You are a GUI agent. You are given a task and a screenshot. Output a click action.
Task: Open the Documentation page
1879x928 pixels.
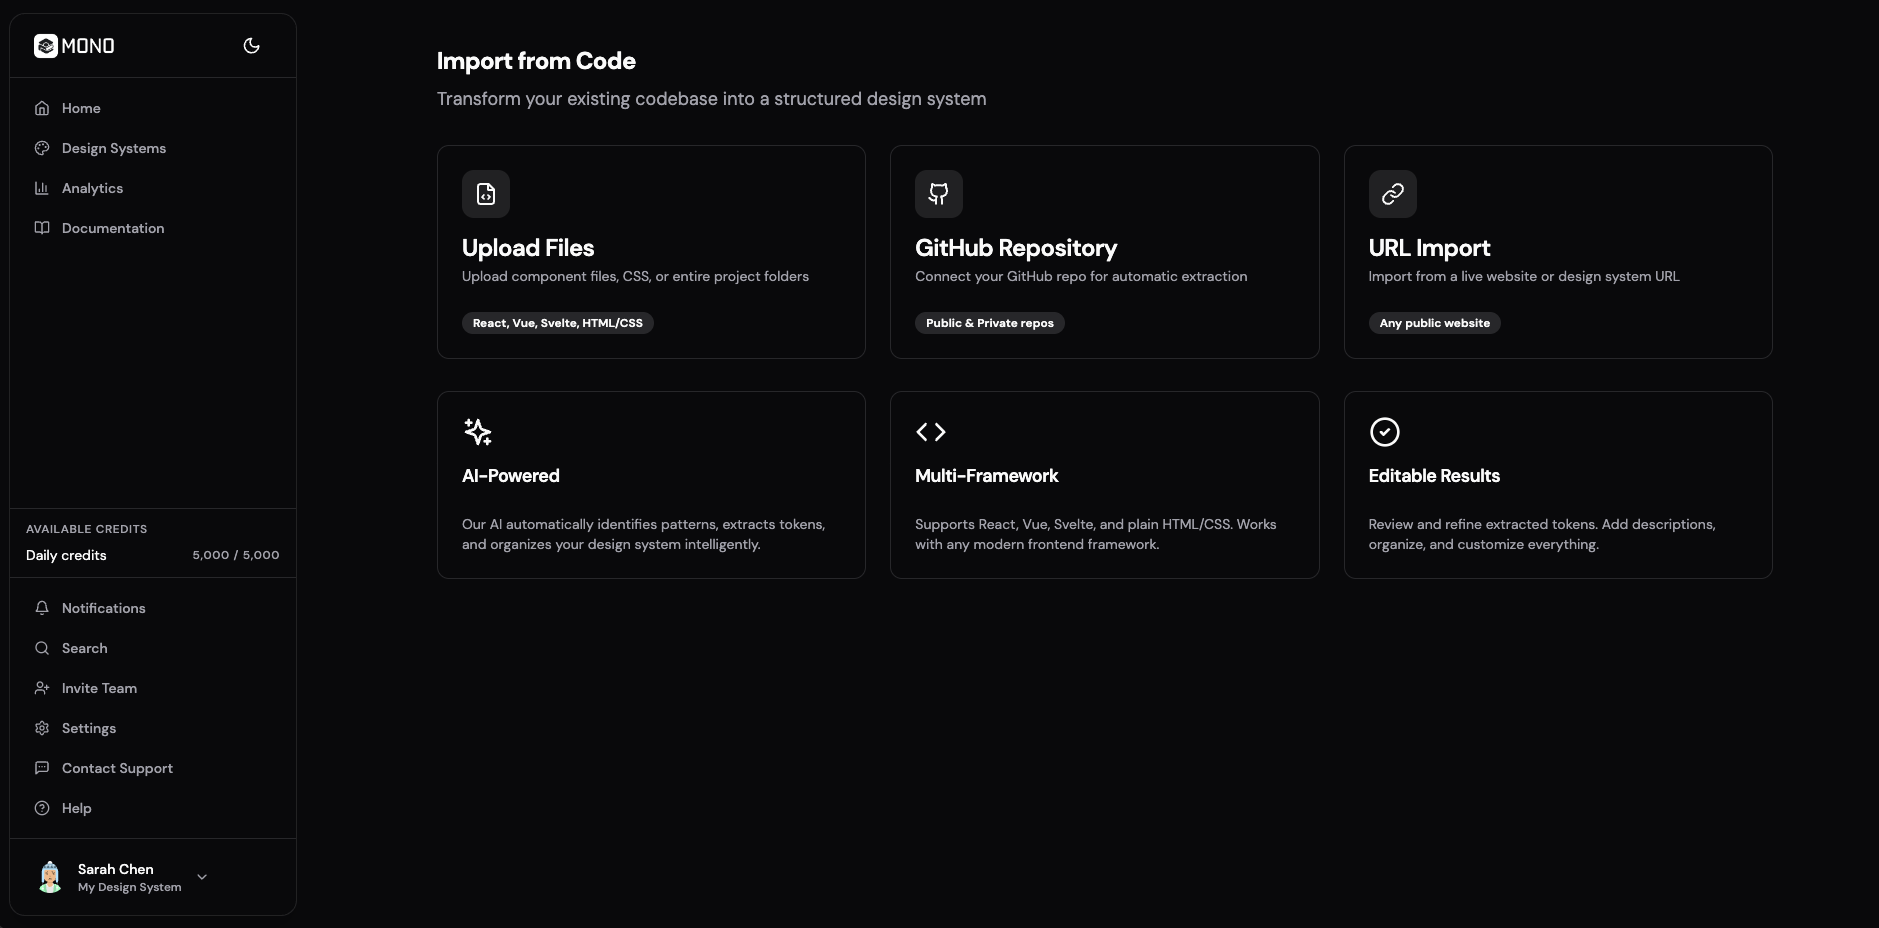pos(111,228)
